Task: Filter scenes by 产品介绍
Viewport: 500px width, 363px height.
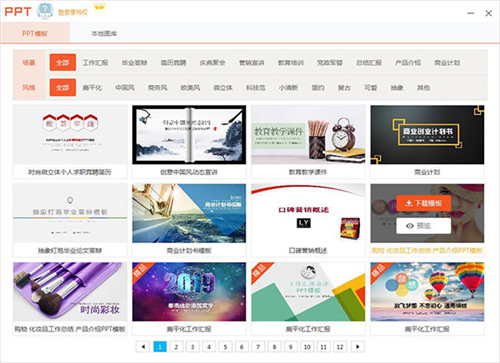Action: [x=408, y=63]
